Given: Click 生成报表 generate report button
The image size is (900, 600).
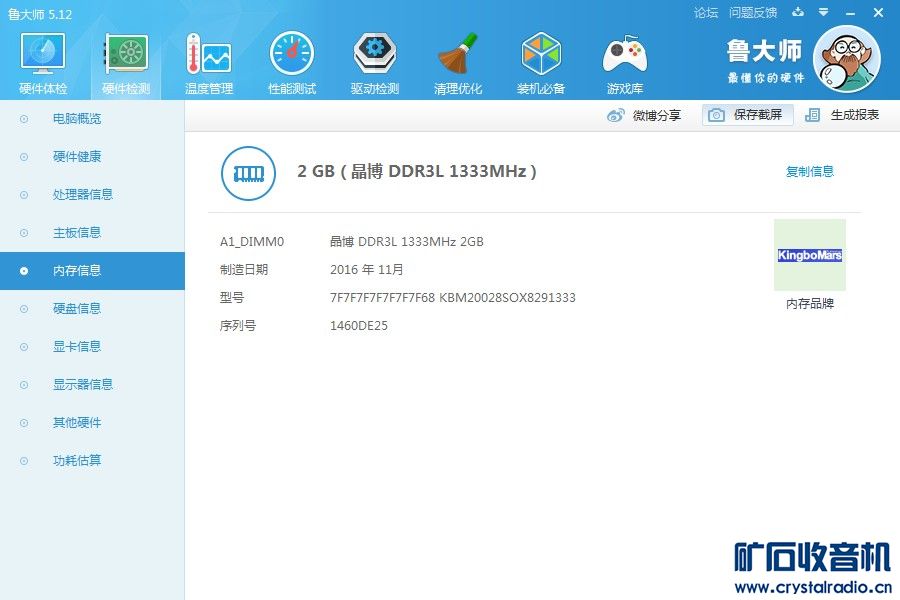Looking at the screenshot, I should click(x=842, y=115).
